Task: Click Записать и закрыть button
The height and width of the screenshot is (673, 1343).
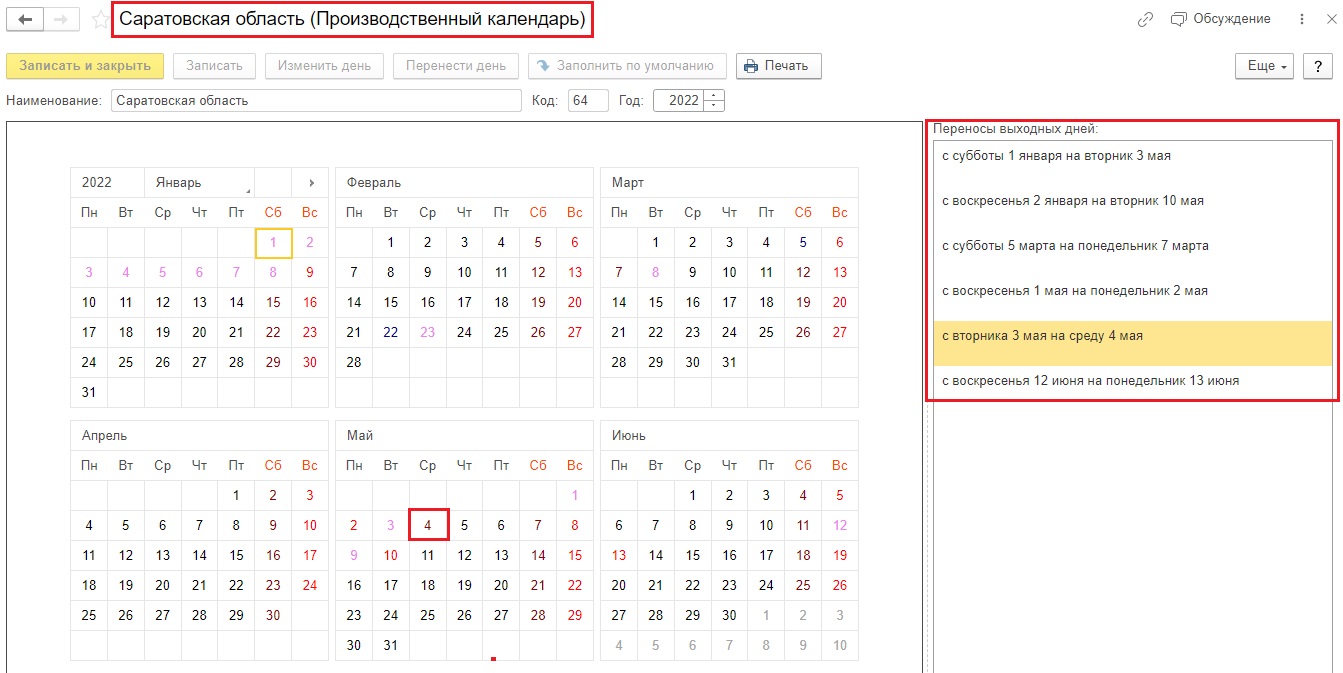Action: tap(85, 66)
